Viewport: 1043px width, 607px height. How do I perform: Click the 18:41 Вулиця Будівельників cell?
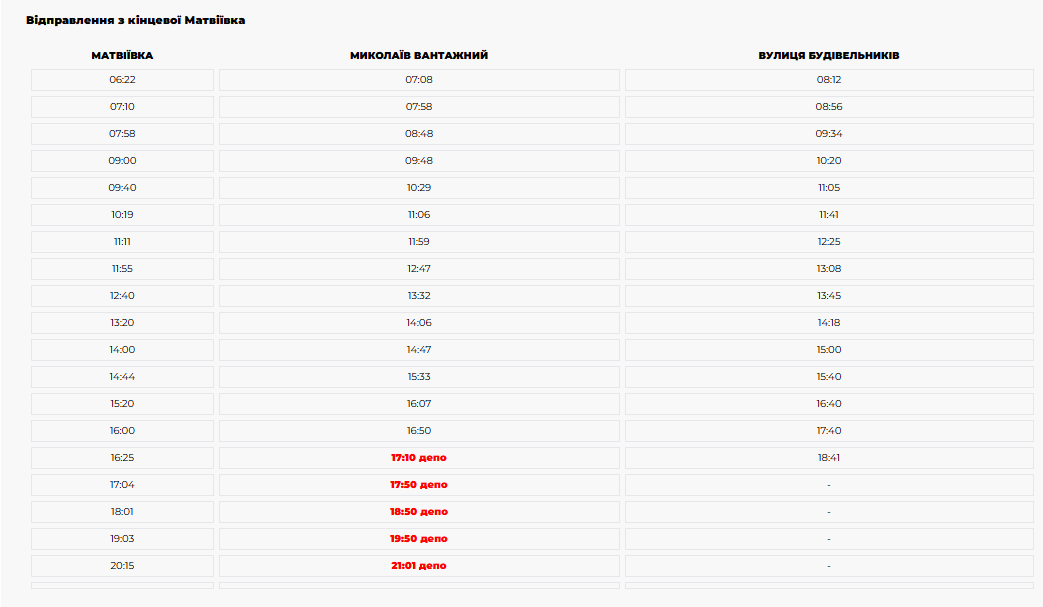829,458
